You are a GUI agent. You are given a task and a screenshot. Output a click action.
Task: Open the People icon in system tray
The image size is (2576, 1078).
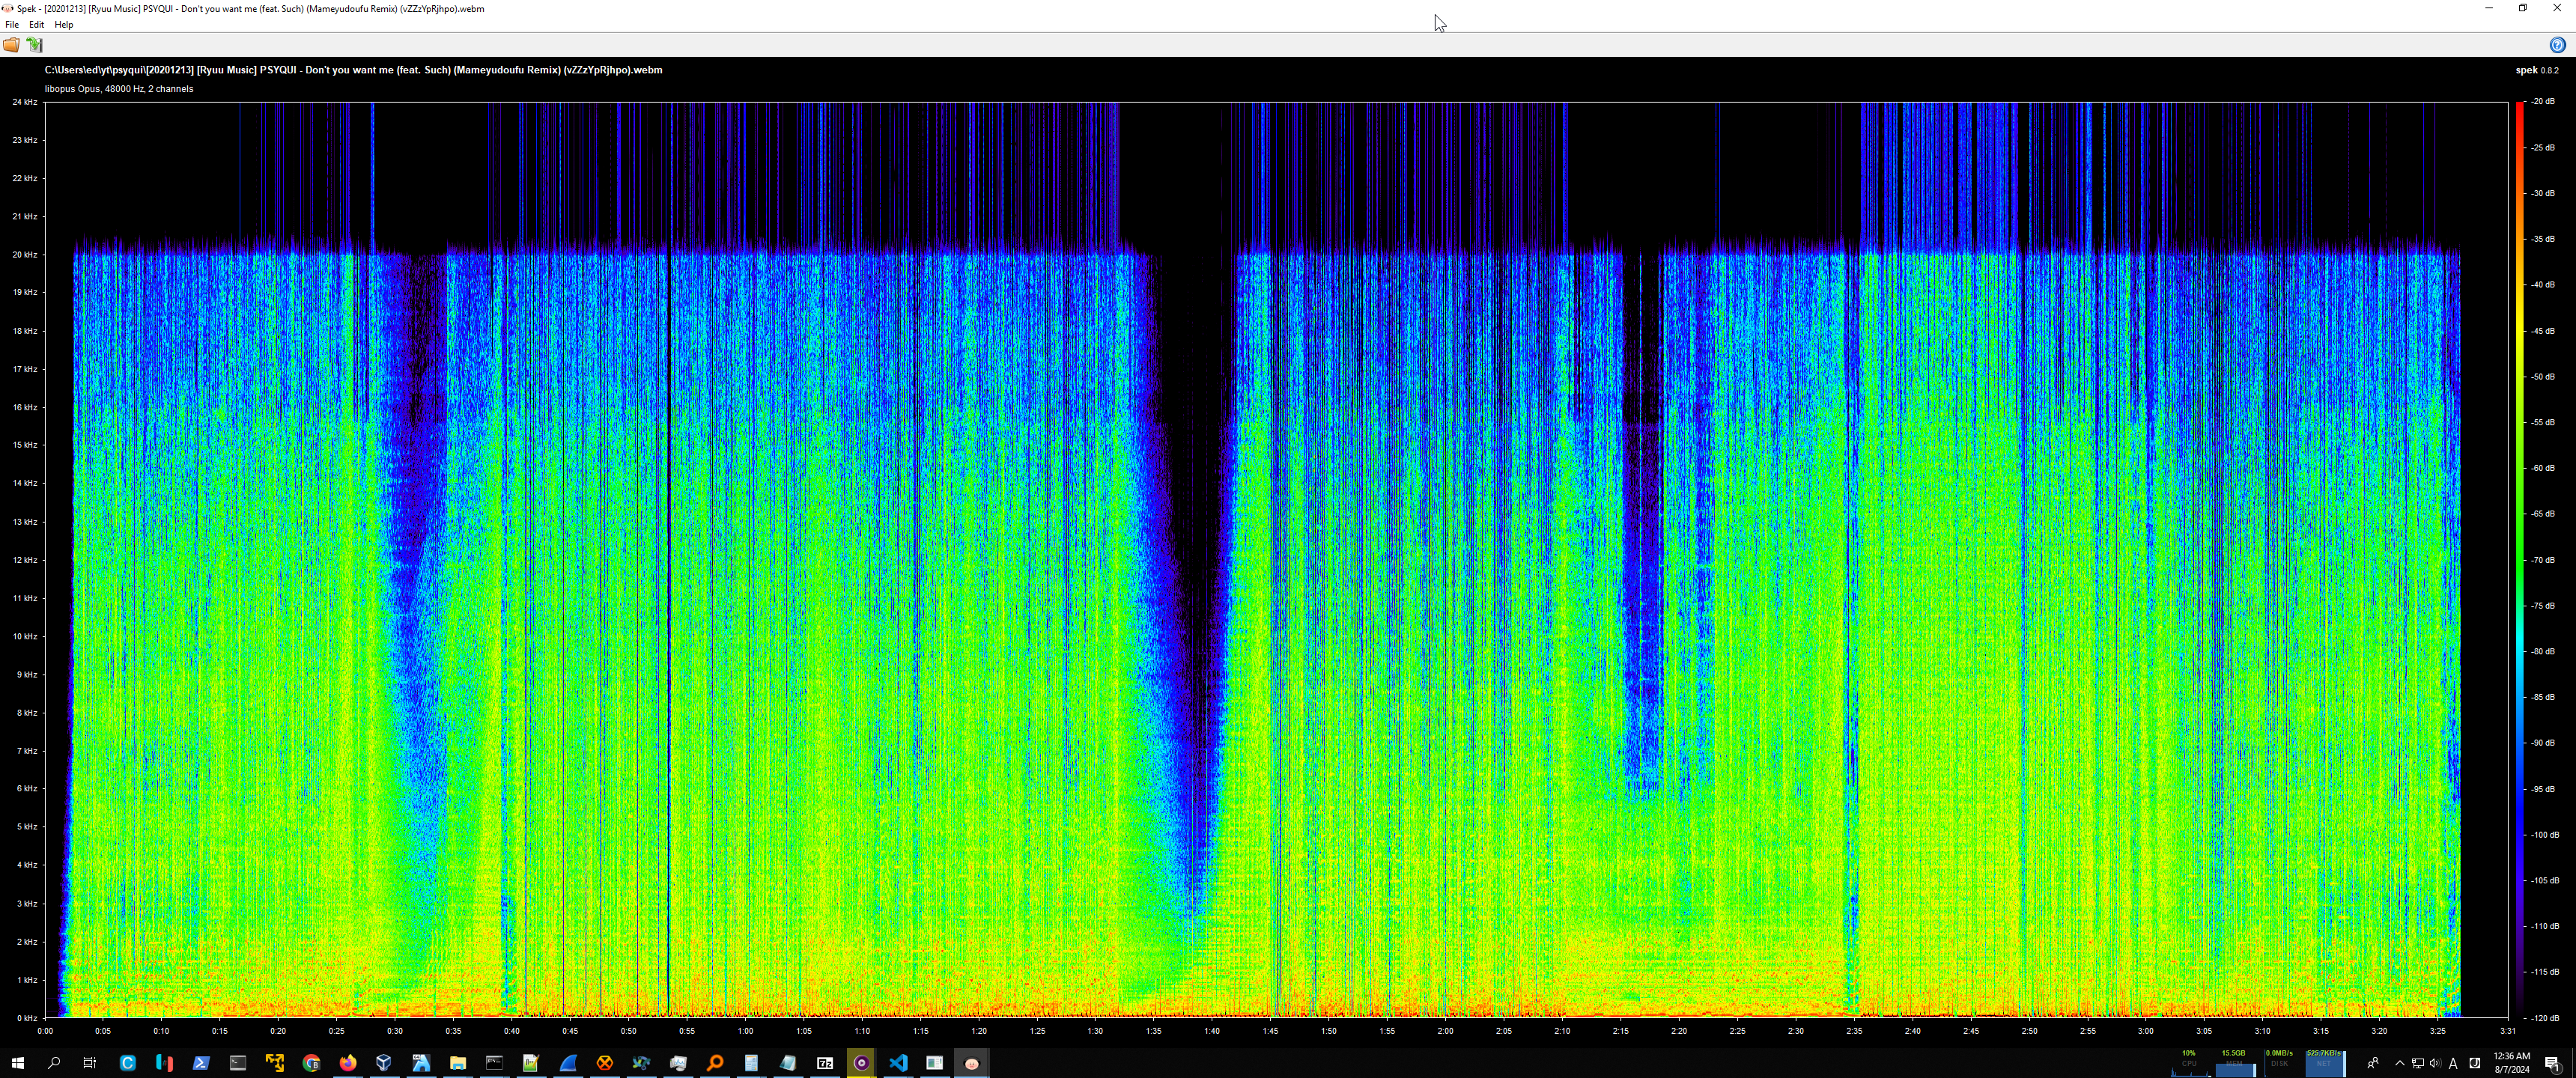[x=2373, y=1063]
